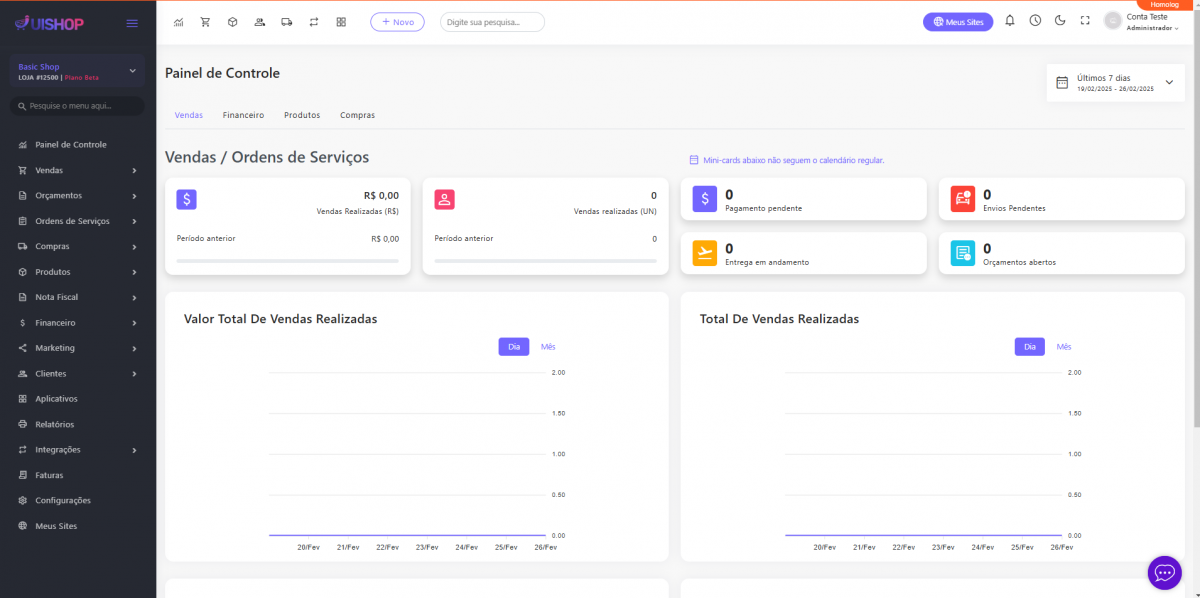
Task: Click the Novo button
Action: 397,22
